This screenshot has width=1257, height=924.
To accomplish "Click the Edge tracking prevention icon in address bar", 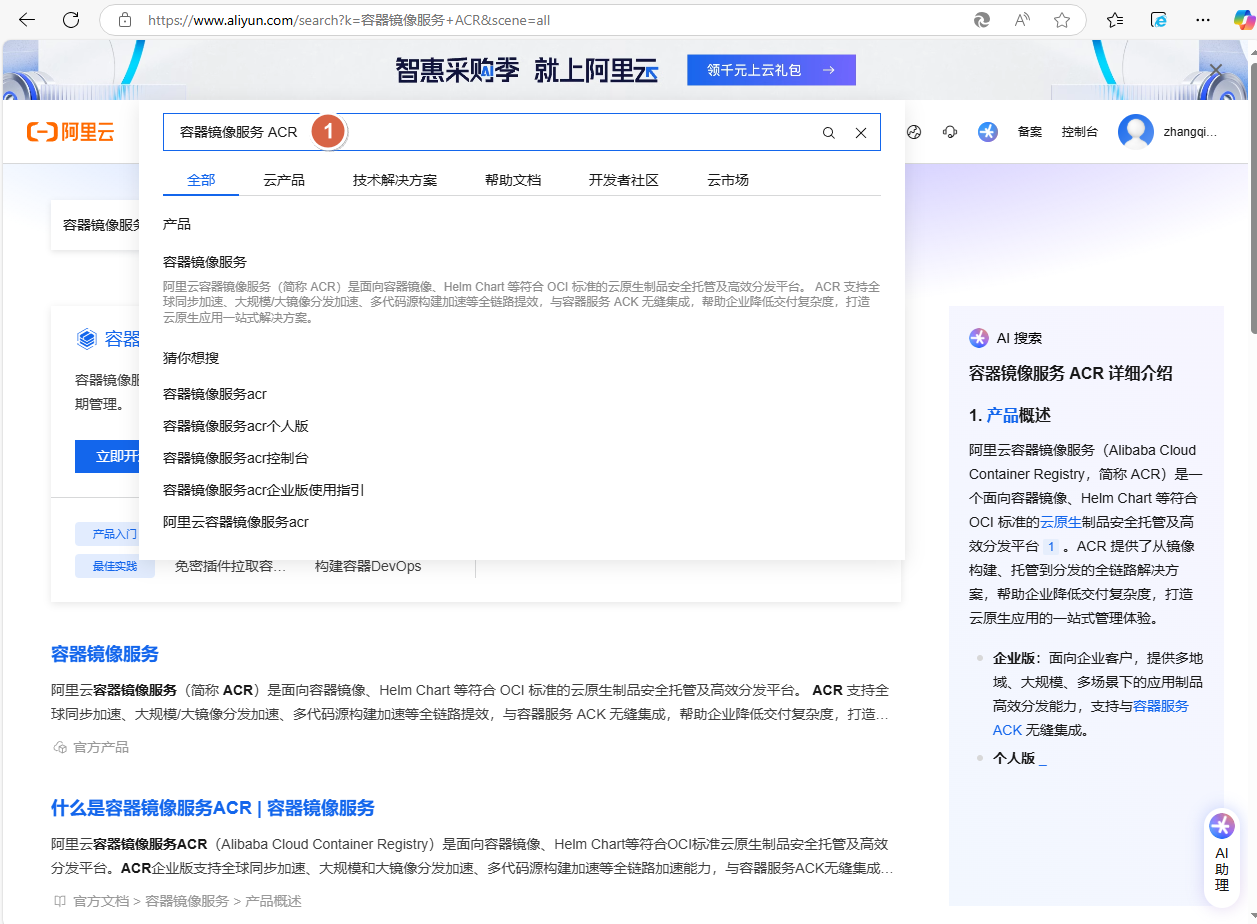I will coord(982,20).
